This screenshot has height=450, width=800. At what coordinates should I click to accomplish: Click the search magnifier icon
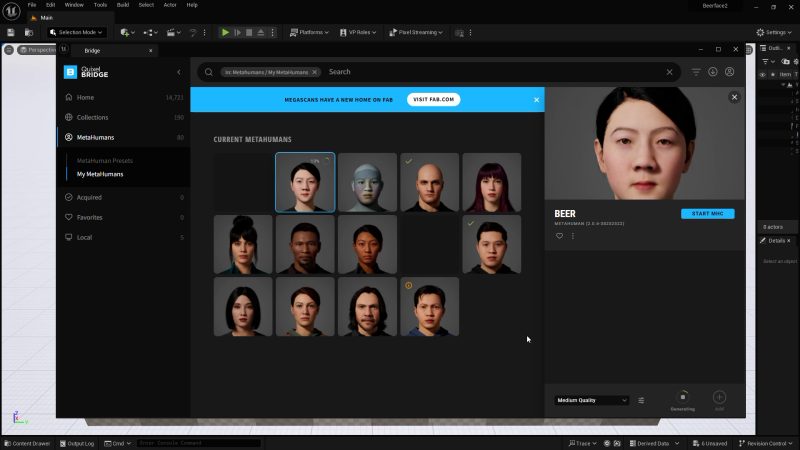[x=209, y=72]
